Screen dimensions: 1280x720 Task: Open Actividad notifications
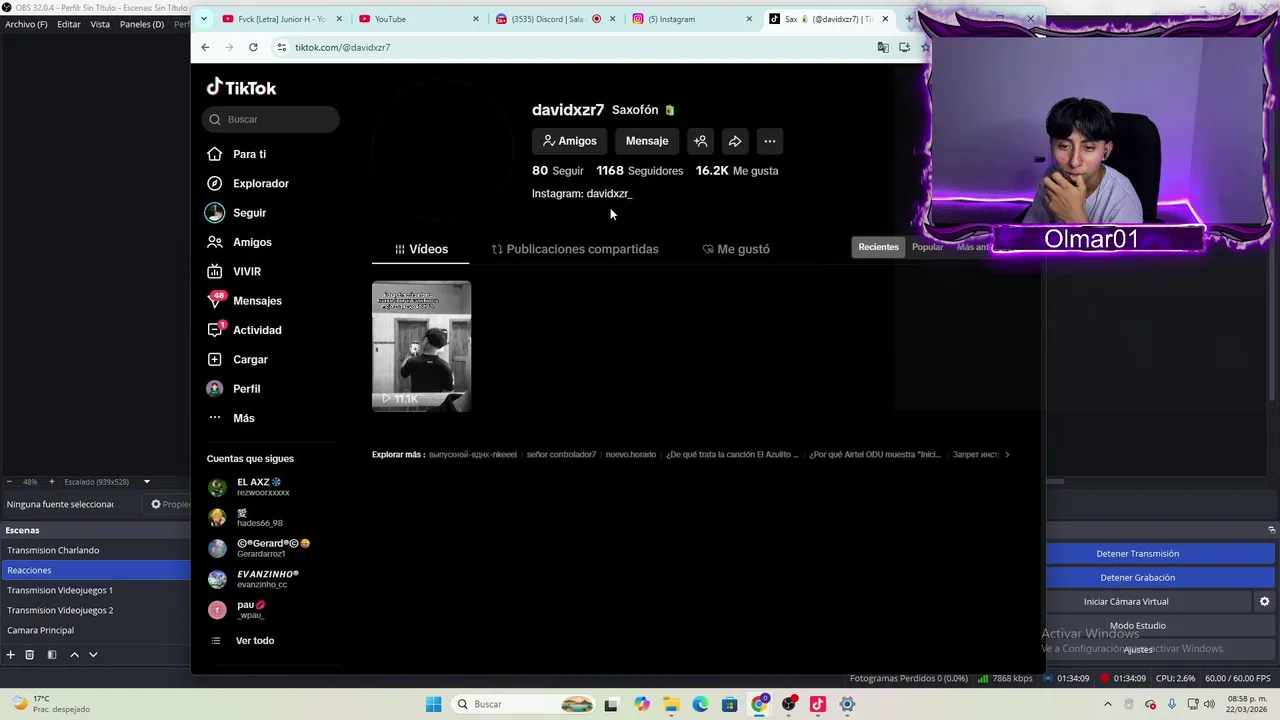coord(257,330)
